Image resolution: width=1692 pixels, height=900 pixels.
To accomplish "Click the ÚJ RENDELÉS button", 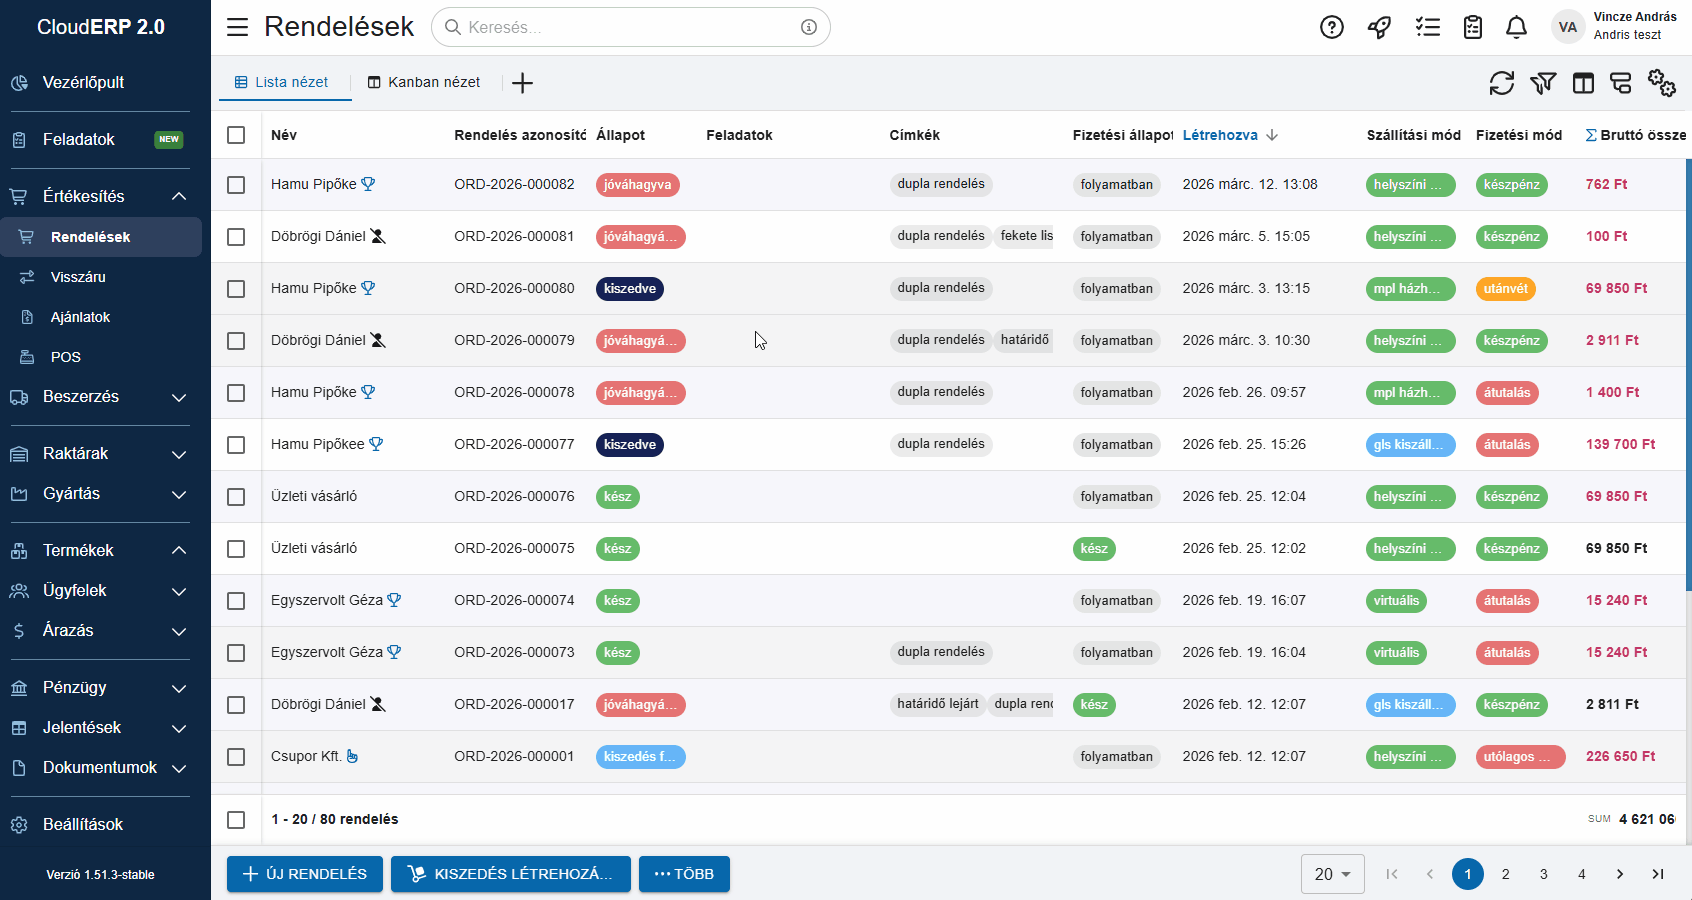I will pos(305,874).
